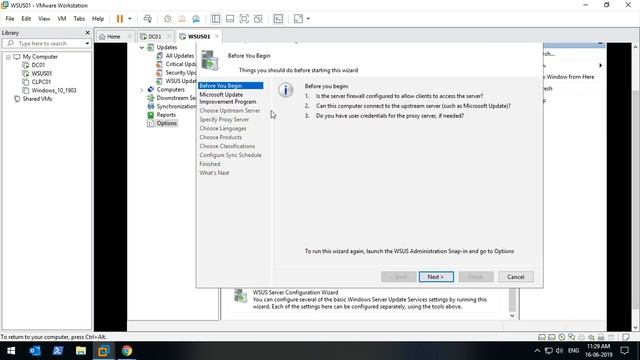640x360 pixels.
Task: Close the WSUS01 tab
Action: pyautogui.click(x=217, y=36)
